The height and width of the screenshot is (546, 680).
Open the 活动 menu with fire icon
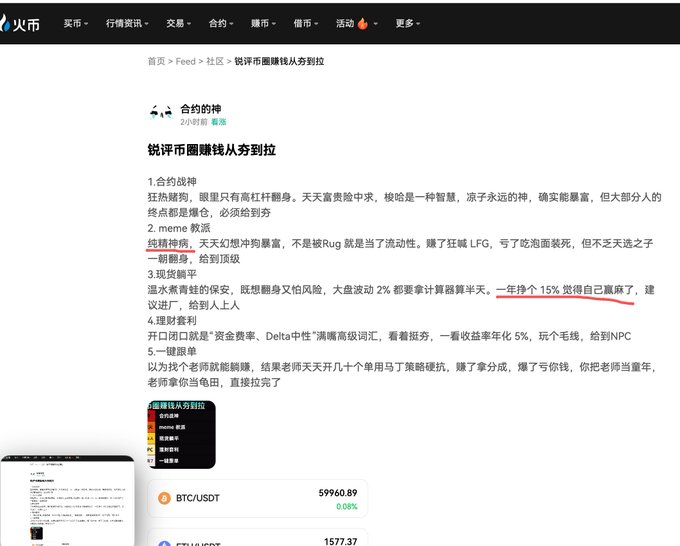[356, 23]
